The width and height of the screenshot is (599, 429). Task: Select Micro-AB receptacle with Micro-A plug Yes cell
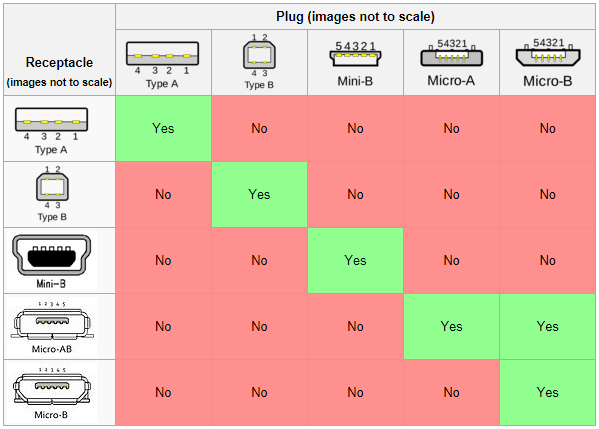point(452,327)
